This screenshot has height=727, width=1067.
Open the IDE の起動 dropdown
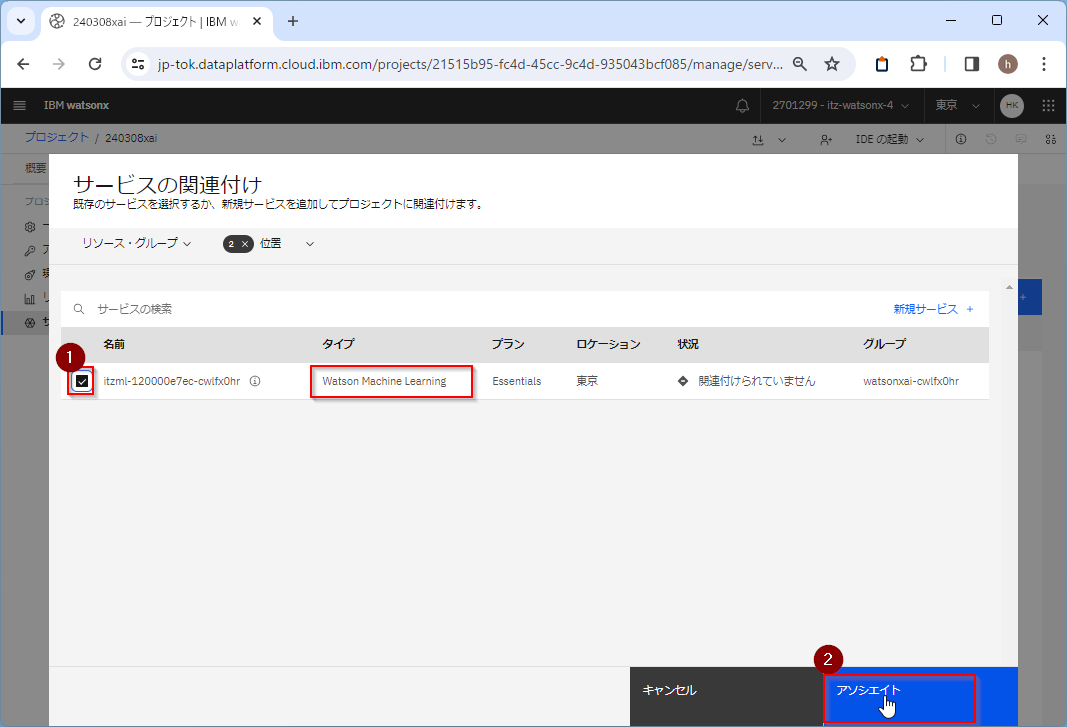click(x=887, y=139)
